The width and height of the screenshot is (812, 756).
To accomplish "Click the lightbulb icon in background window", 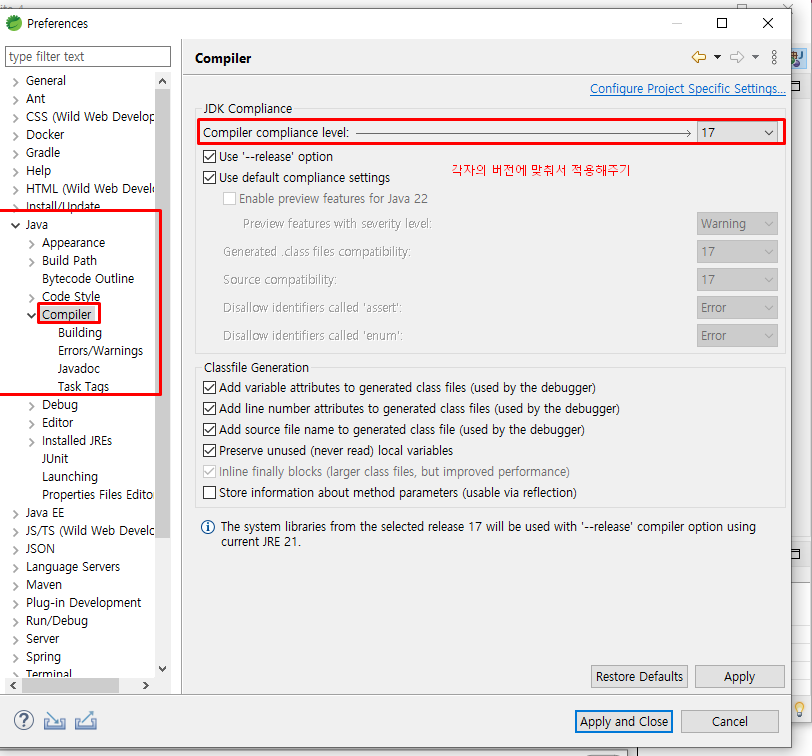I will (800, 709).
